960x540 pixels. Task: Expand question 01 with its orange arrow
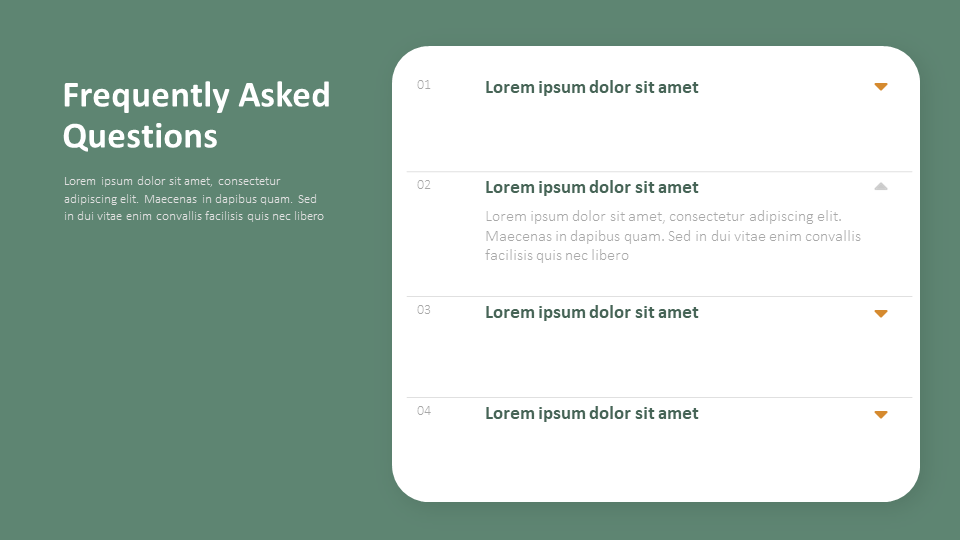880,87
